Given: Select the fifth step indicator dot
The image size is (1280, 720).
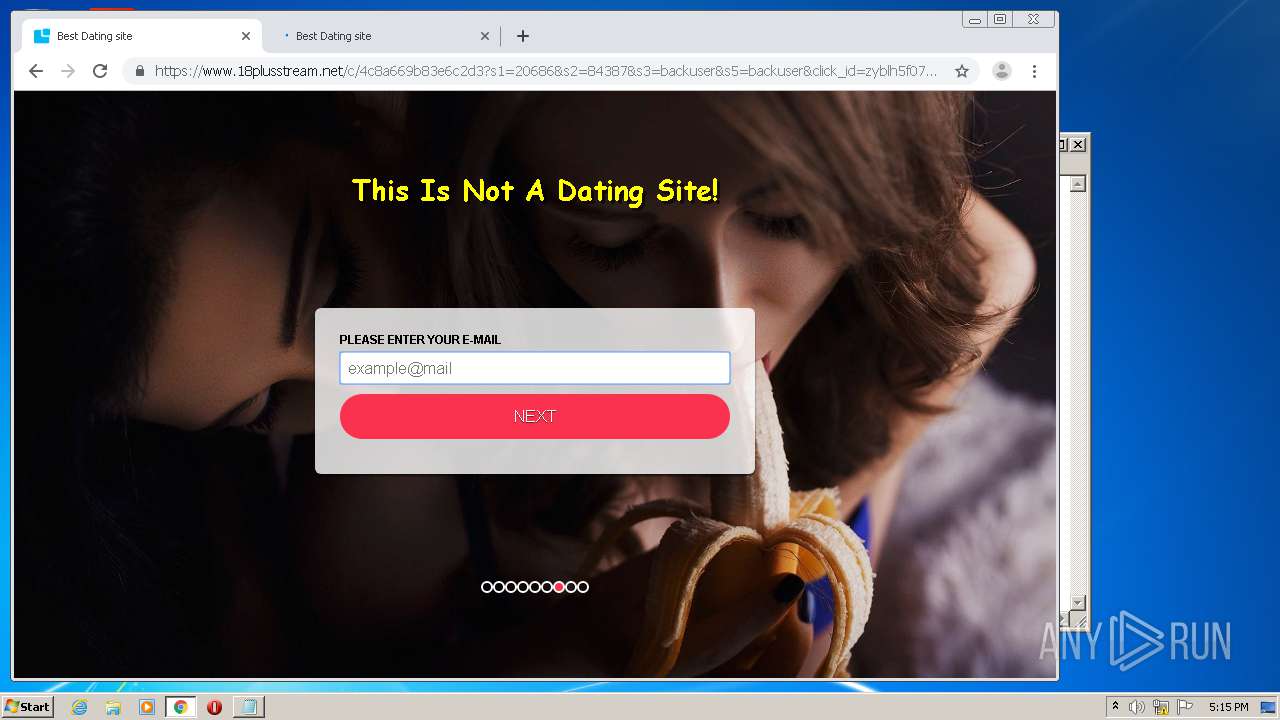Looking at the screenshot, I should click(x=535, y=587).
